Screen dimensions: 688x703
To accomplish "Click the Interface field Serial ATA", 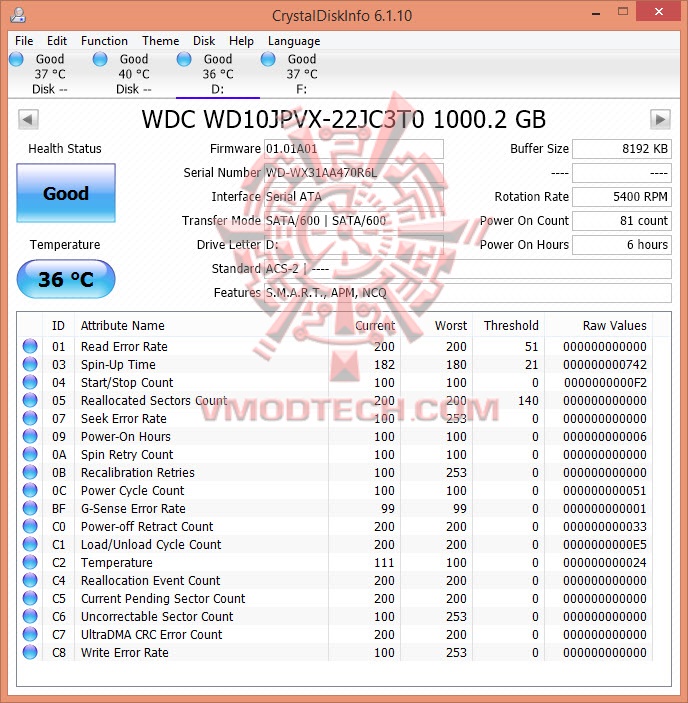I will [354, 197].
